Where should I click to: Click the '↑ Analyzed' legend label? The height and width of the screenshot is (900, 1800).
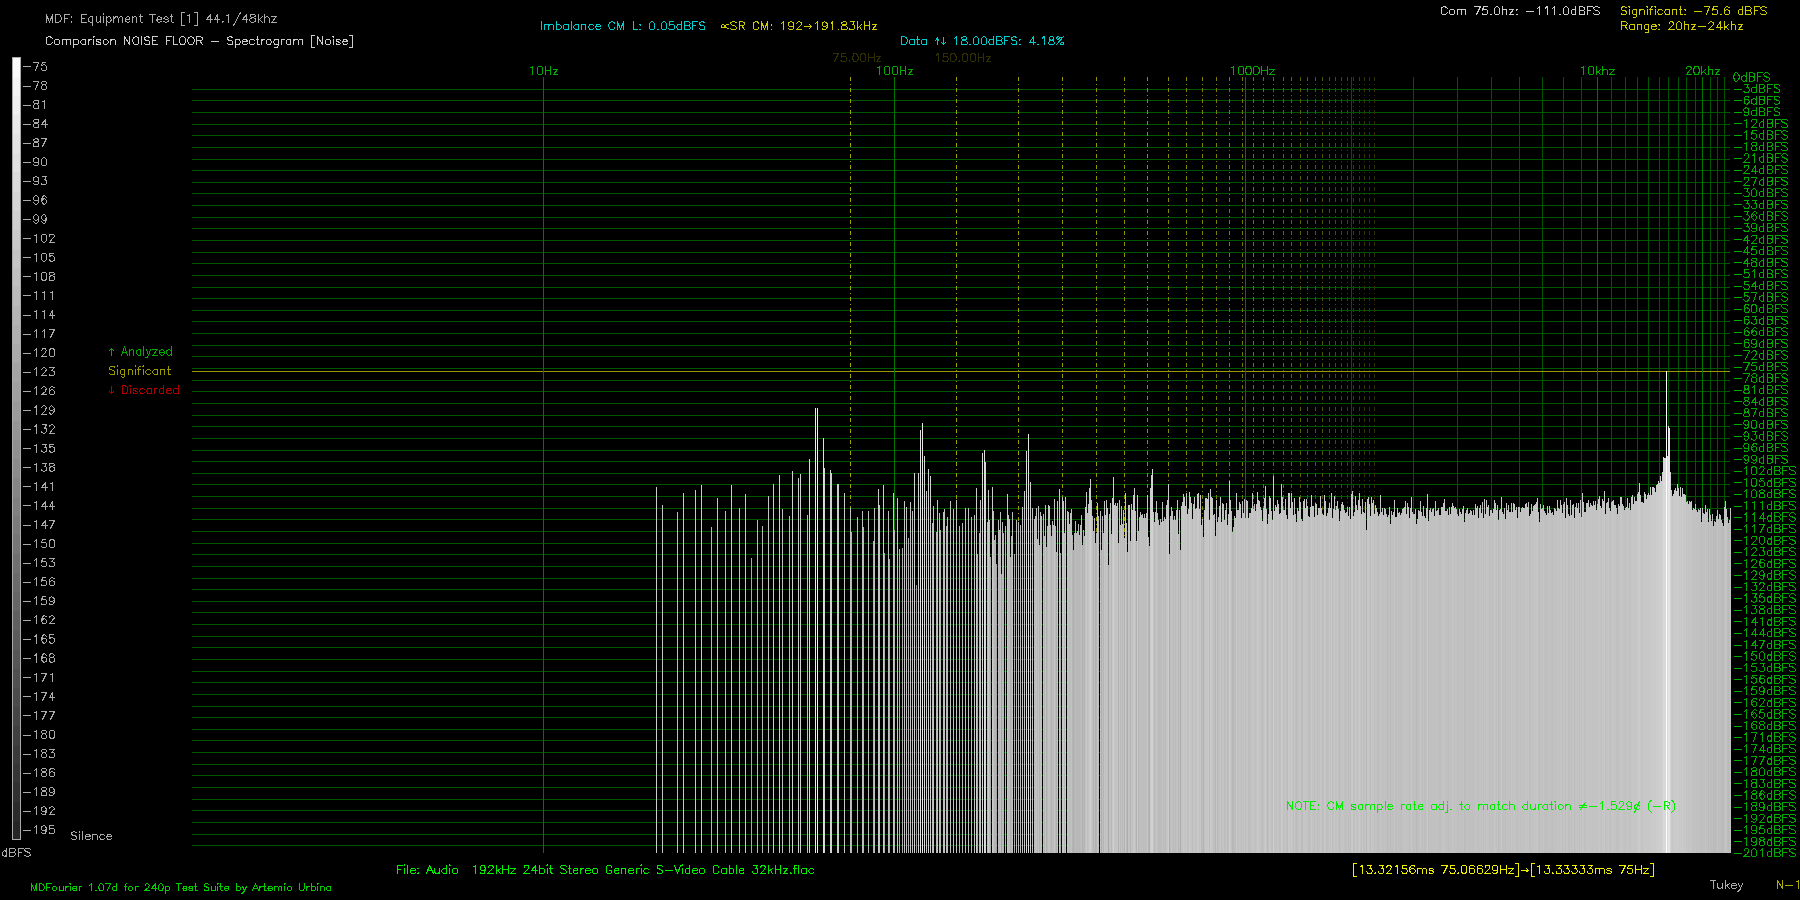[140, 352]
